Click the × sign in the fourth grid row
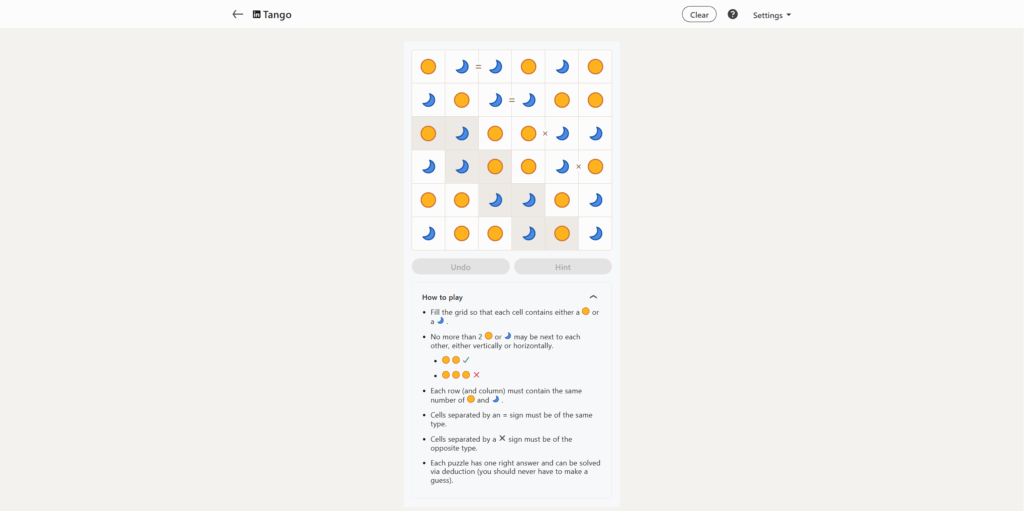 (x=578, y=167)
